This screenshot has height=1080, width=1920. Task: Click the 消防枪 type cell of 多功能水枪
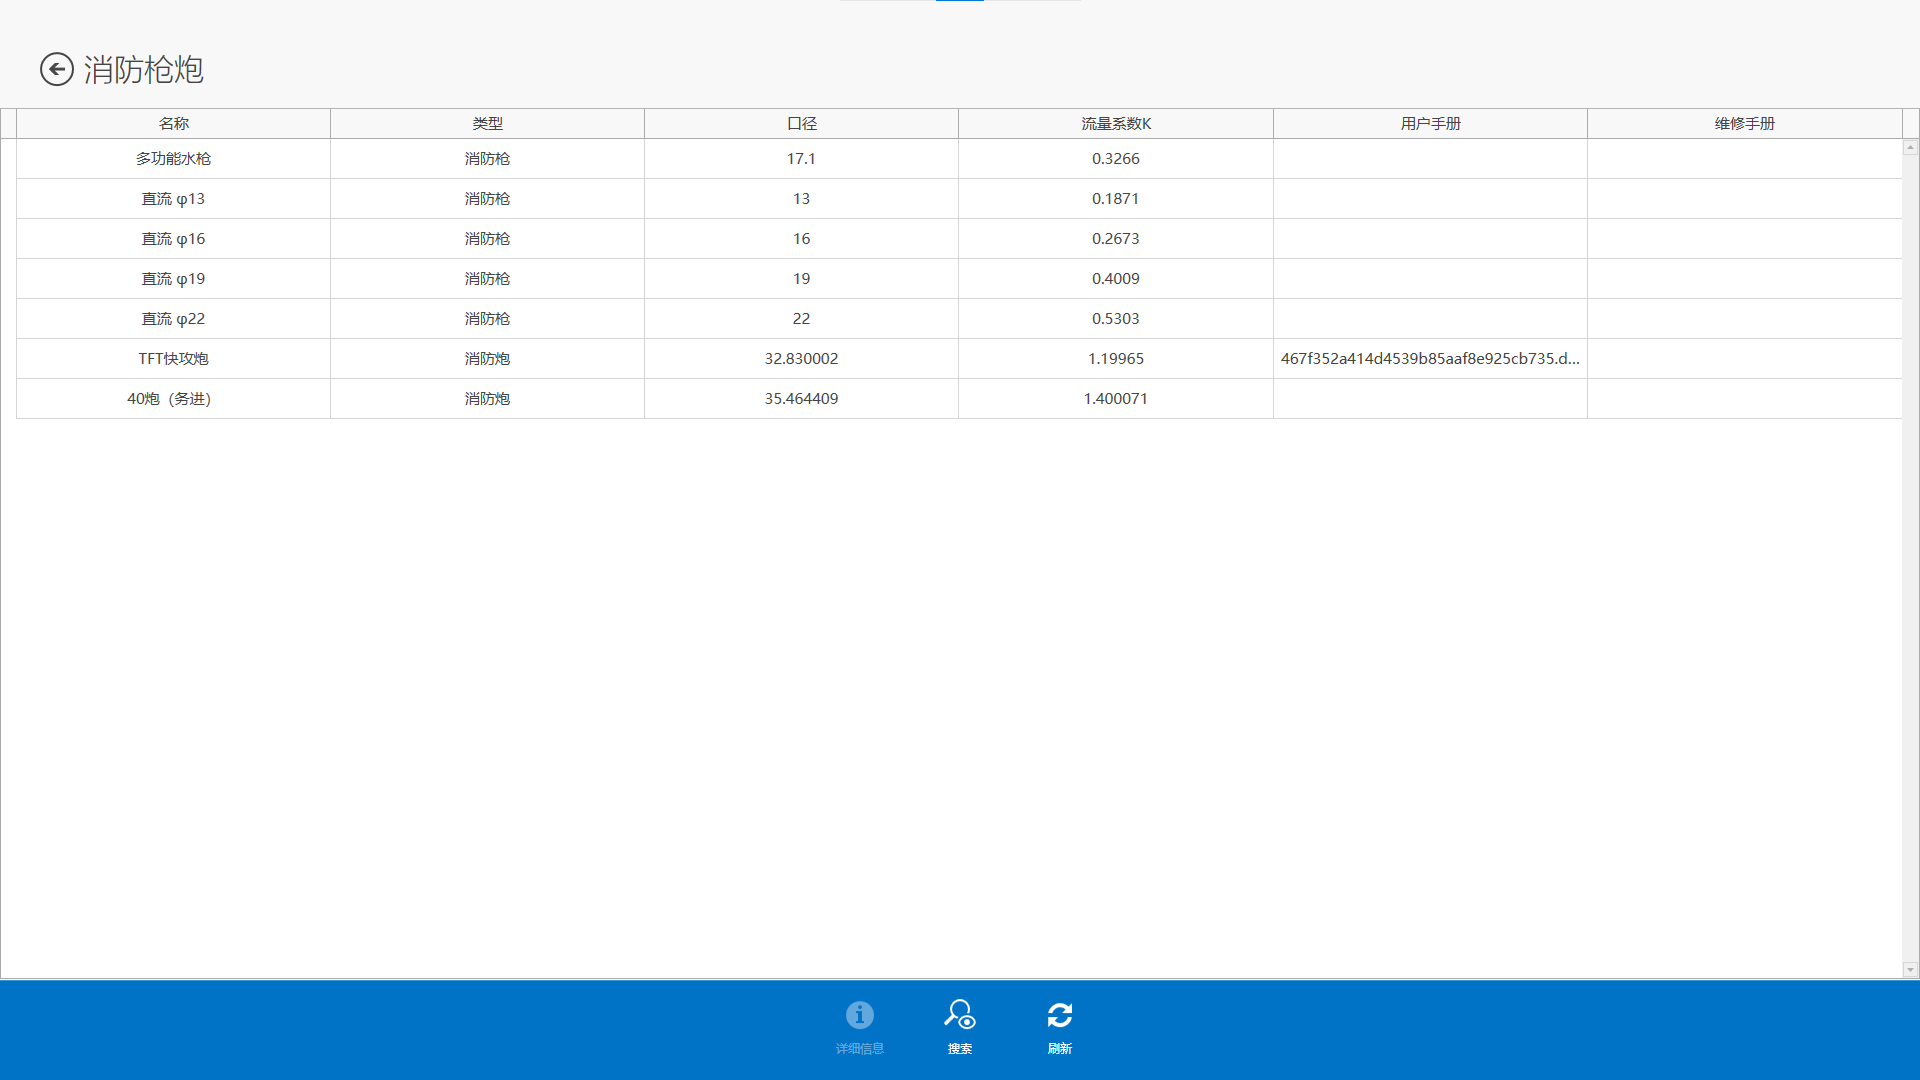[488, 159]
